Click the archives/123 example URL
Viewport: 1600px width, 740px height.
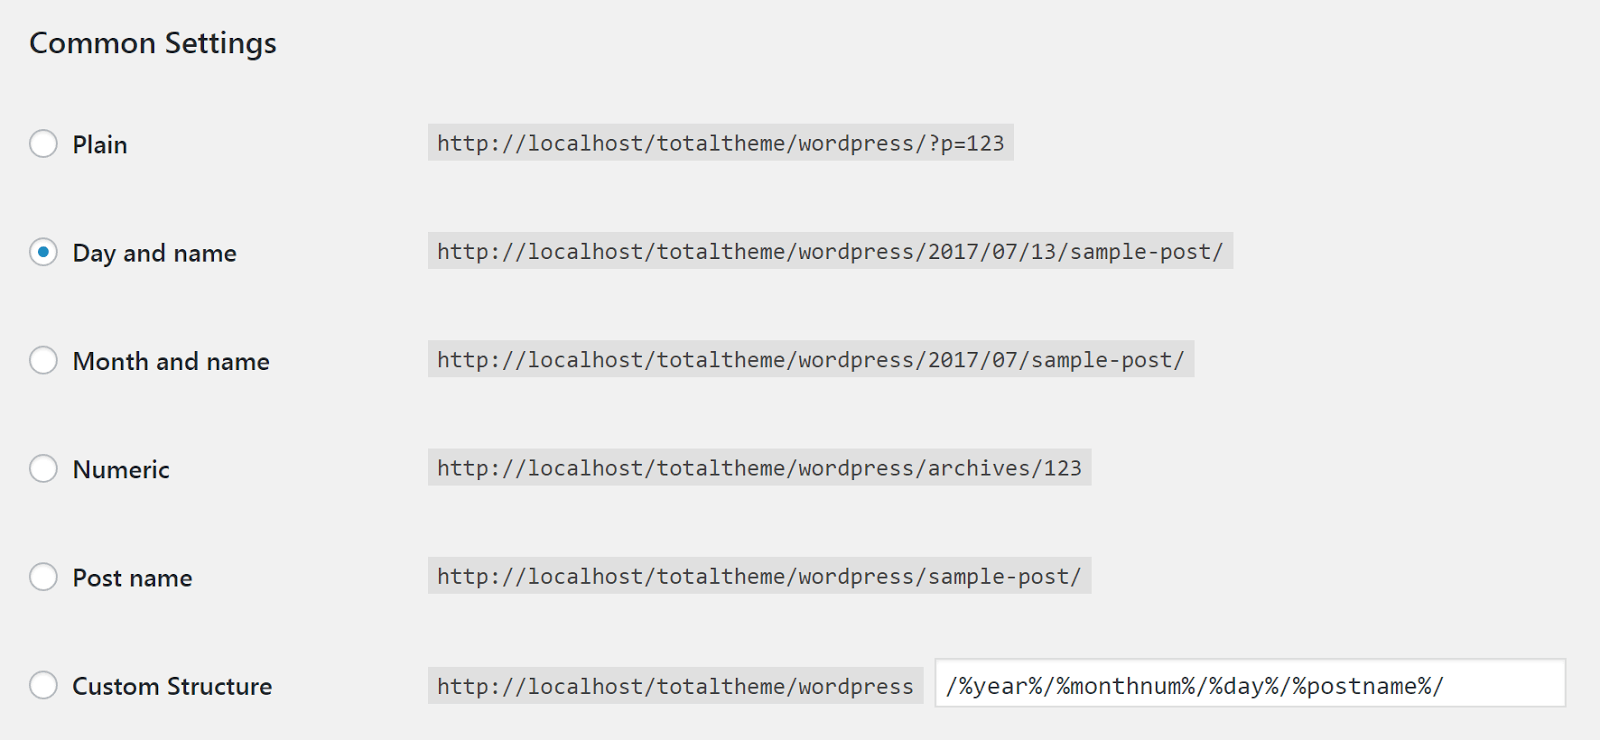tap(759, 467)
